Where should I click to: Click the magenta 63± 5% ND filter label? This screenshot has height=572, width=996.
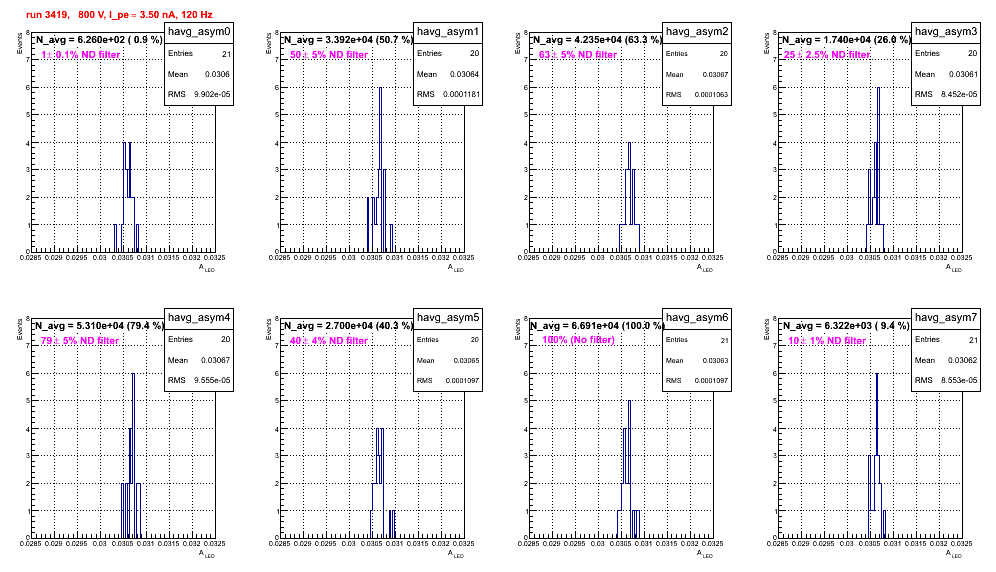578,55
